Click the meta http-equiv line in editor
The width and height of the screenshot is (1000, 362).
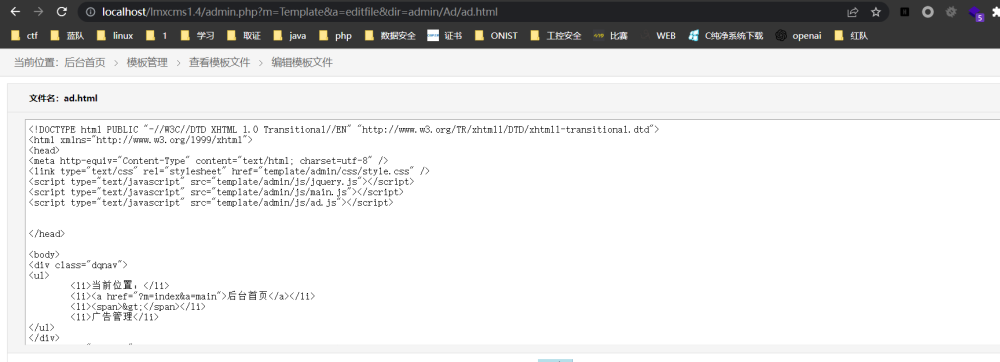pos(209,161)
